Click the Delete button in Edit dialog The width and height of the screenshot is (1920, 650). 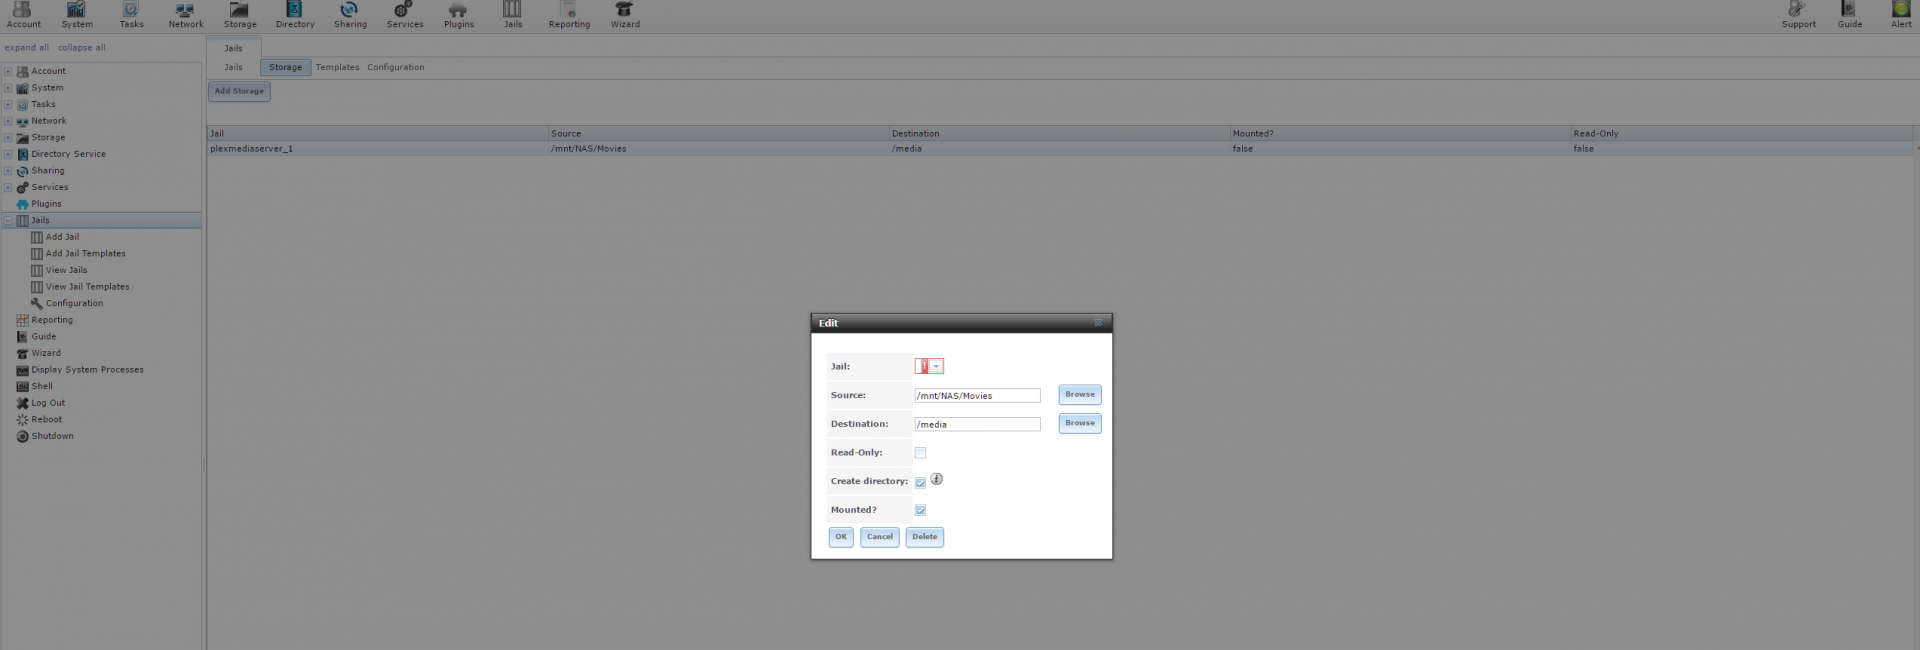(x=924, y=537)
